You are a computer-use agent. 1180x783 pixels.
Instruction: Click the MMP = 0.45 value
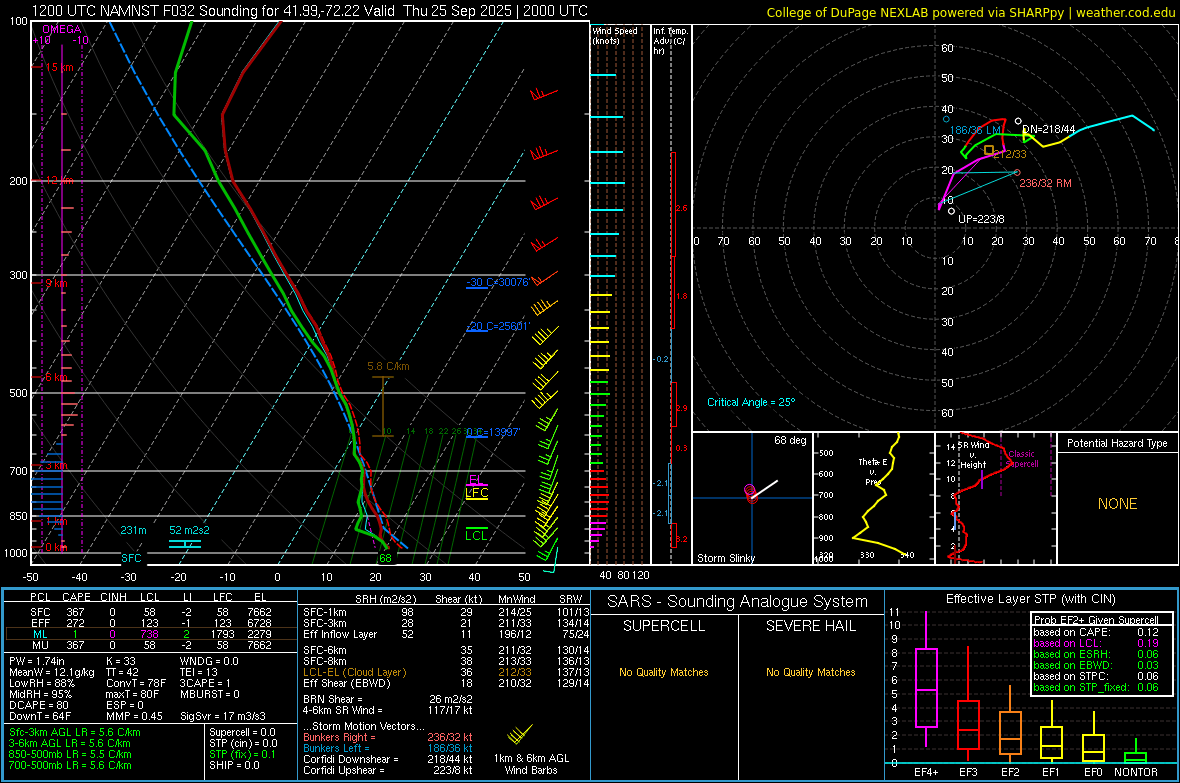tap(135, 716)
